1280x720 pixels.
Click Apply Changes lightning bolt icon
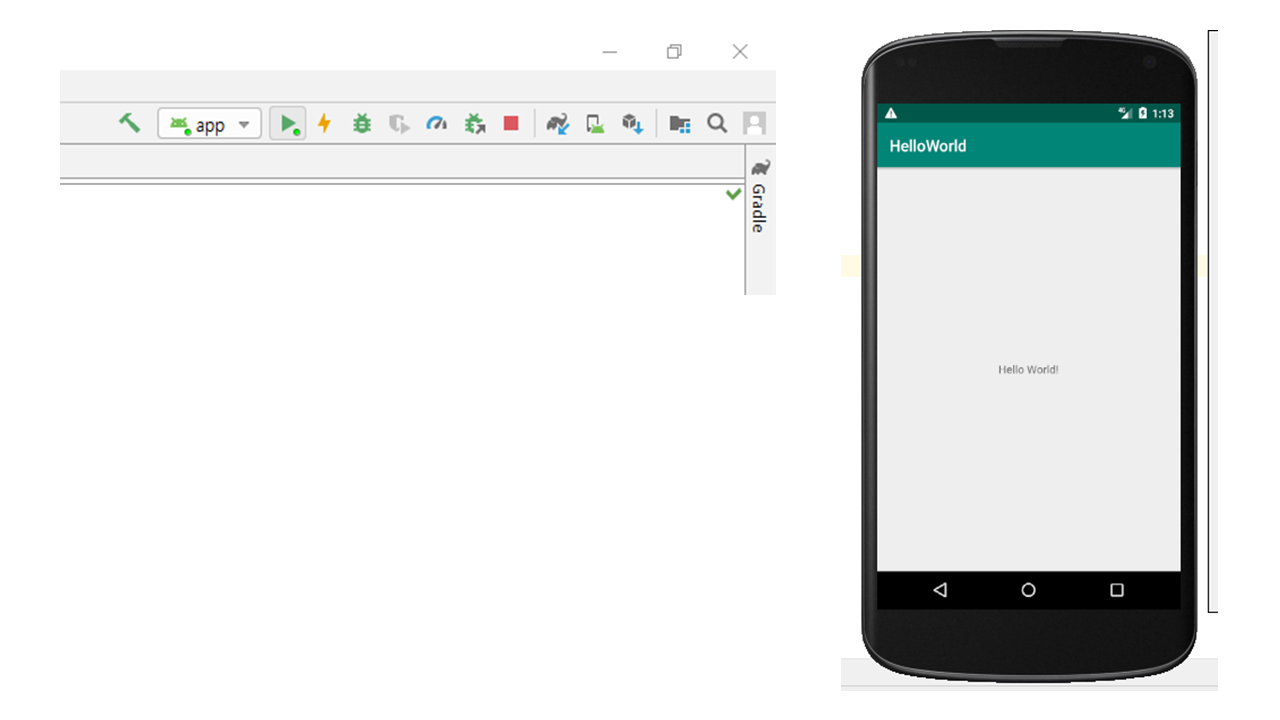pyautogui.click(x=324, y=124)
